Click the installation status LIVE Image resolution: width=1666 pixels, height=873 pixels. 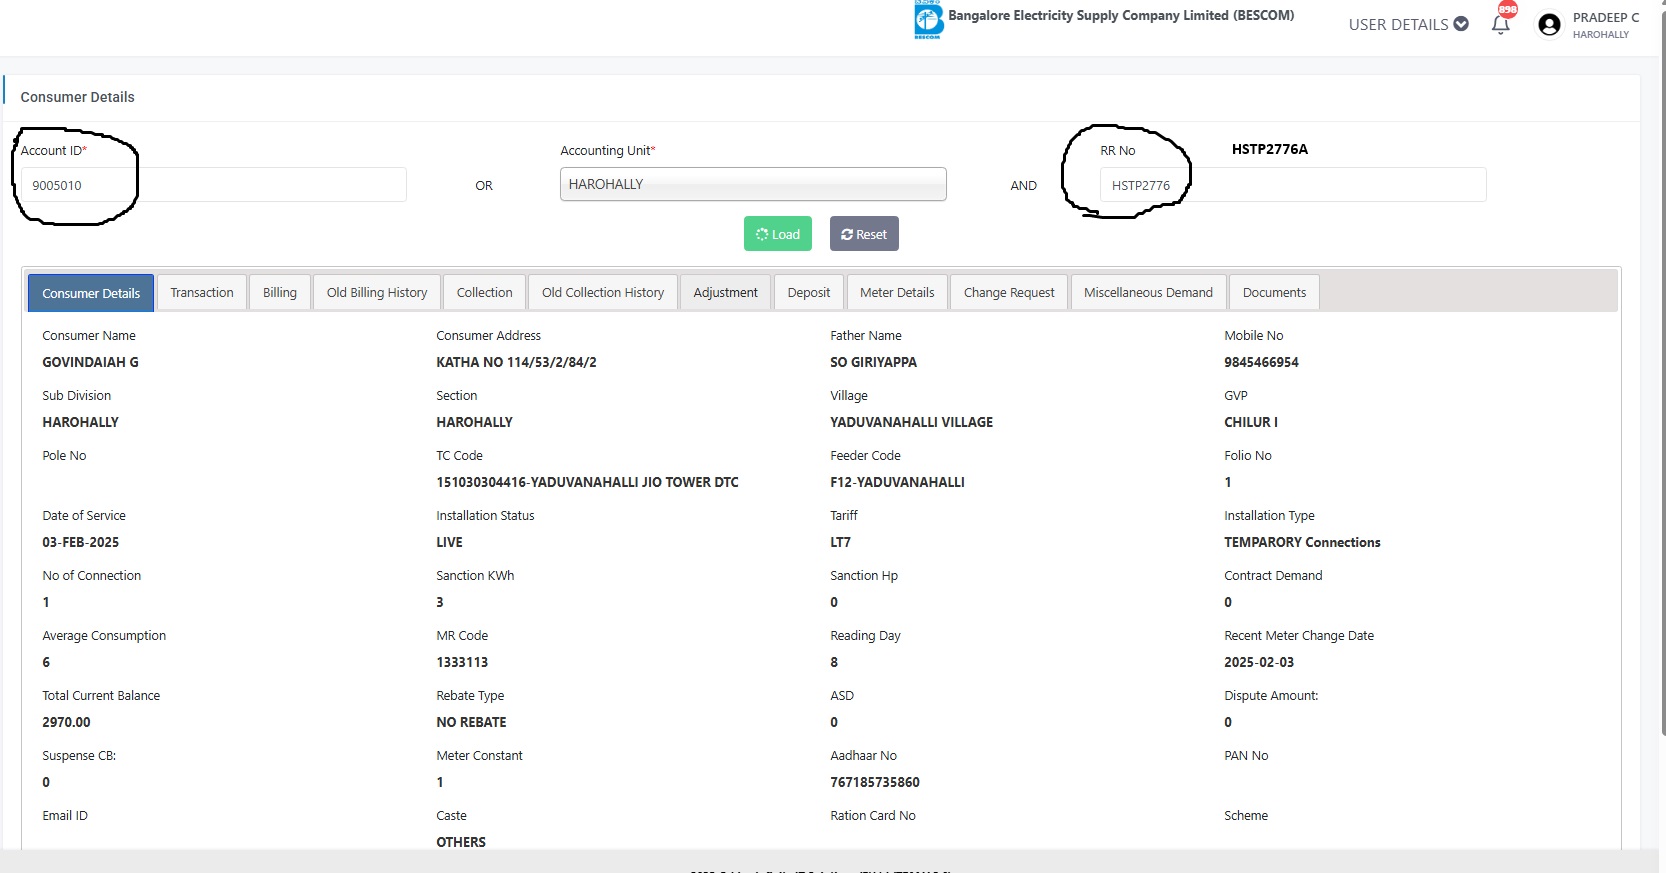[449, 542]
